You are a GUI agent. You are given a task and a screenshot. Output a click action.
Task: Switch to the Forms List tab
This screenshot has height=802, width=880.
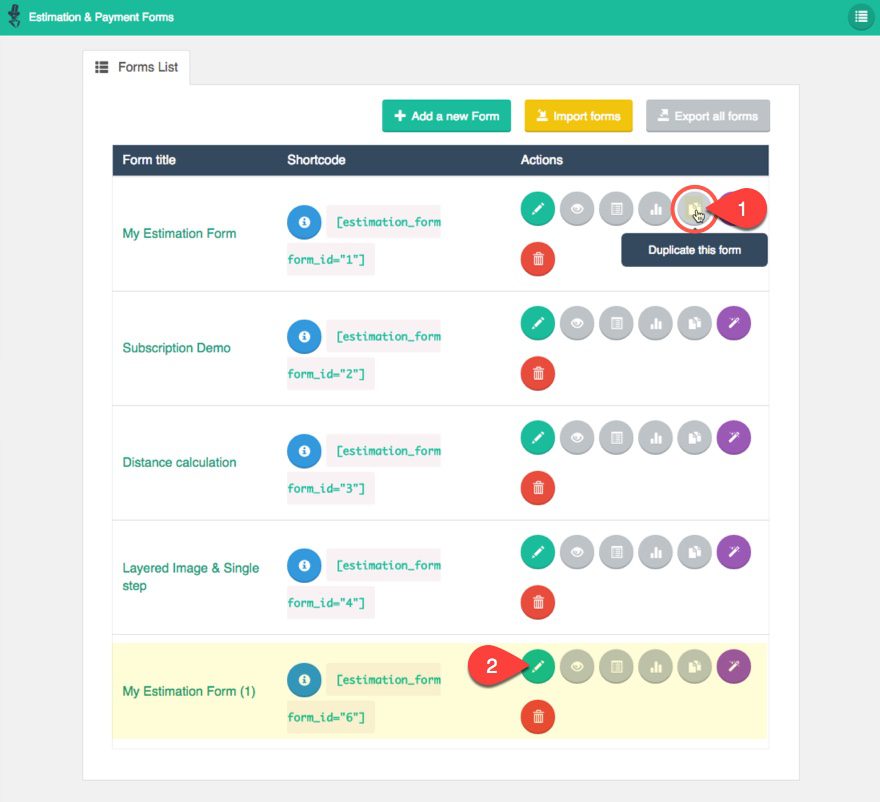pos(138,67)
